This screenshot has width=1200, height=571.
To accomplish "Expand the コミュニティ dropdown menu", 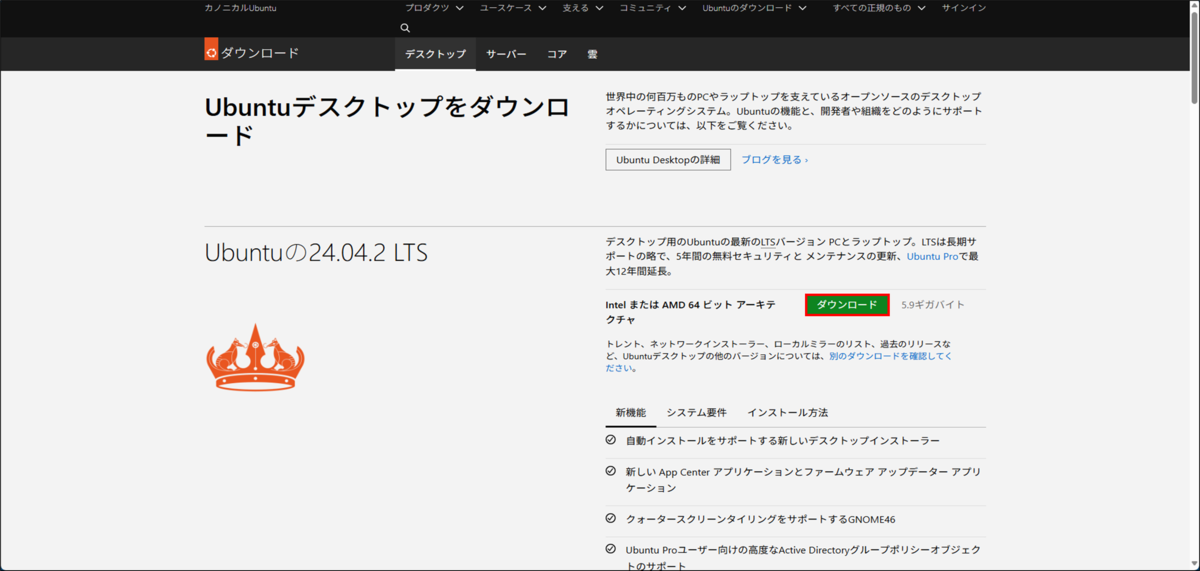I will pos(653,8).
